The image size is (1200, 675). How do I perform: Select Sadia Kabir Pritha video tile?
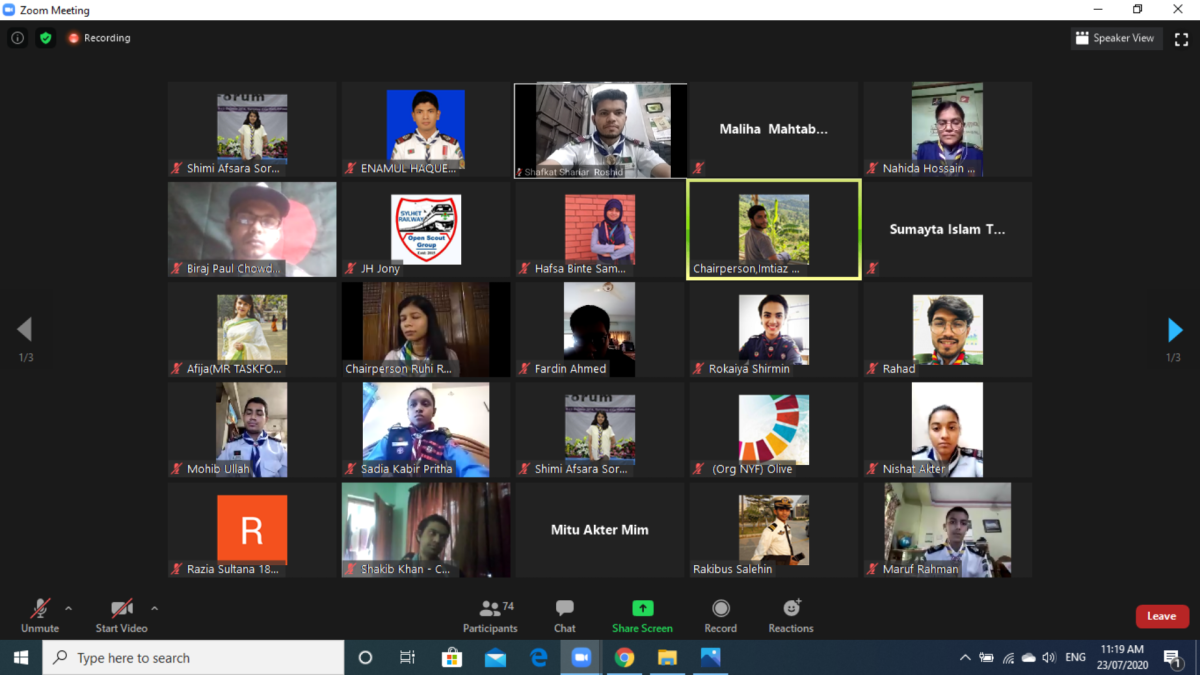coord(426,430)
